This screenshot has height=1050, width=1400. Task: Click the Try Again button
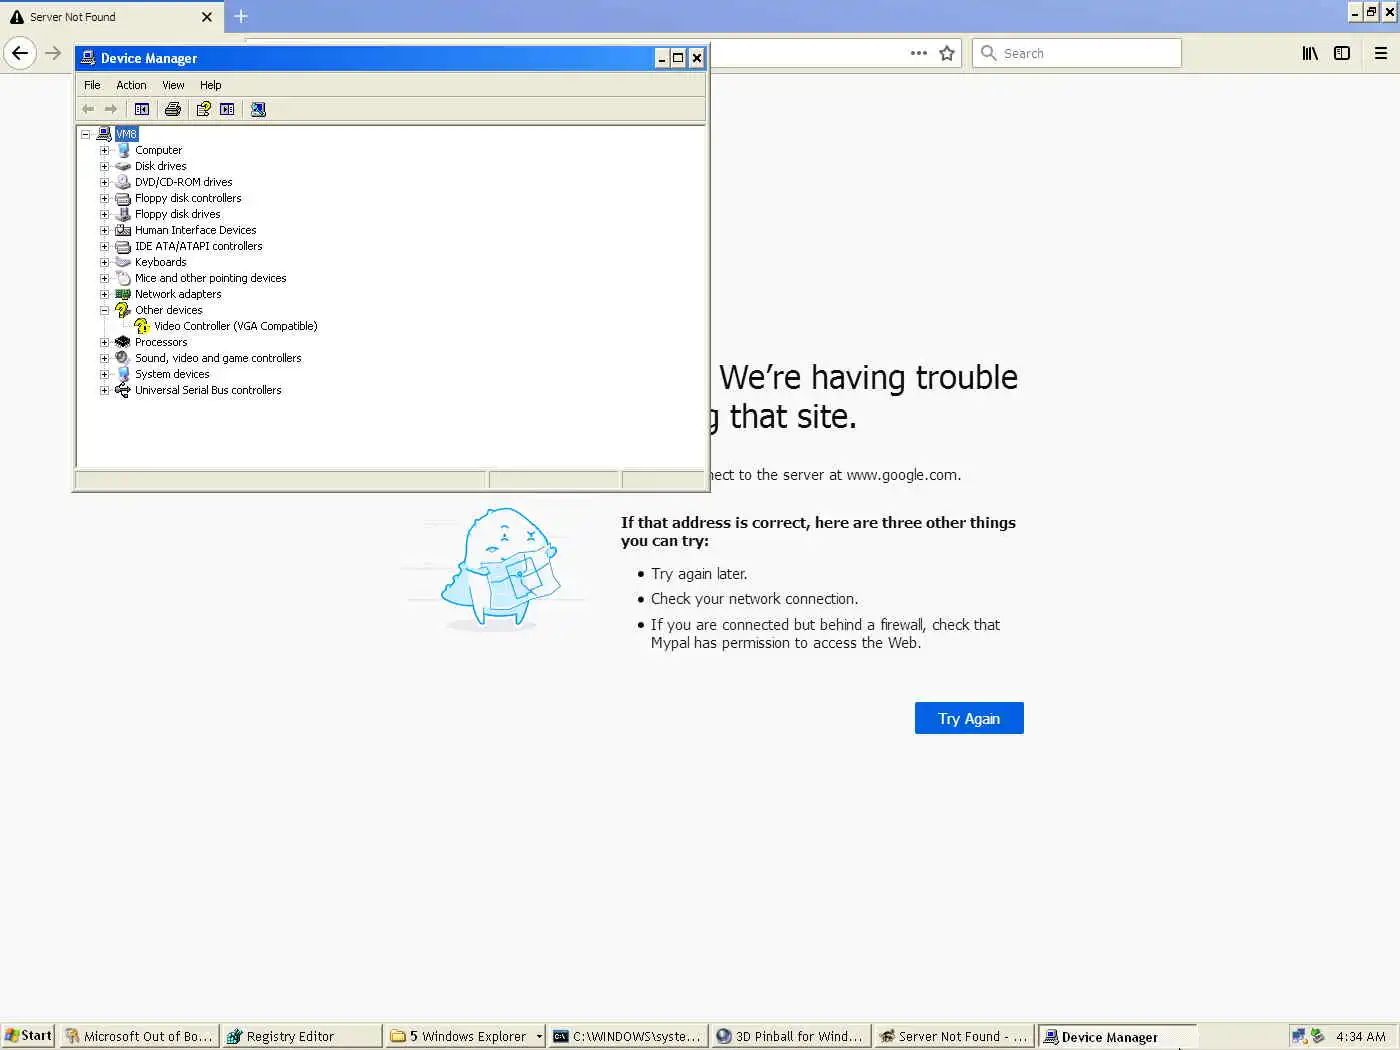(x=969, y=718)
